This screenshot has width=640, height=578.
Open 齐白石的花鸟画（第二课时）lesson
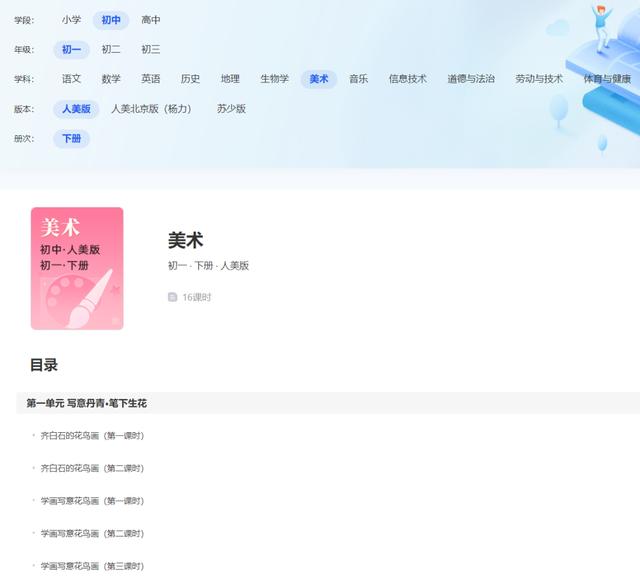[x=92, y=468]
